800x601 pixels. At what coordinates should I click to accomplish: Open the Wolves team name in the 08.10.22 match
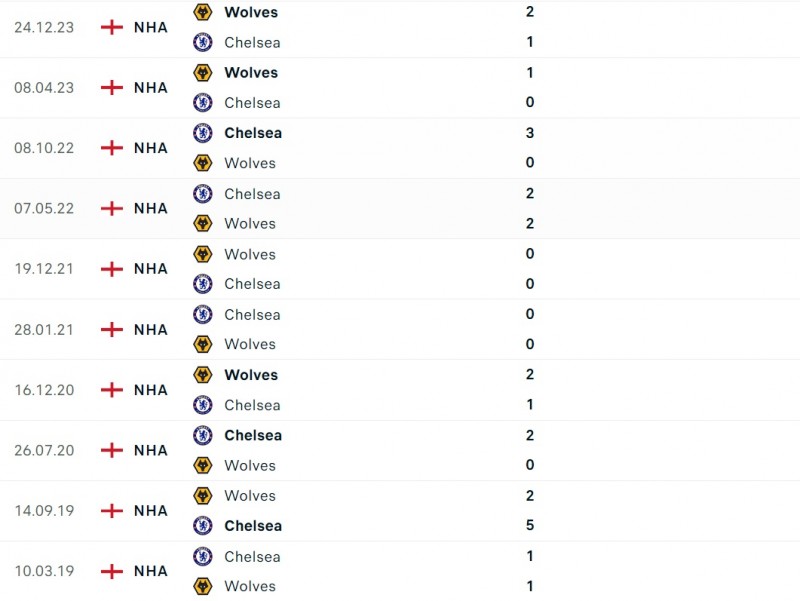(x=250, y=163)
